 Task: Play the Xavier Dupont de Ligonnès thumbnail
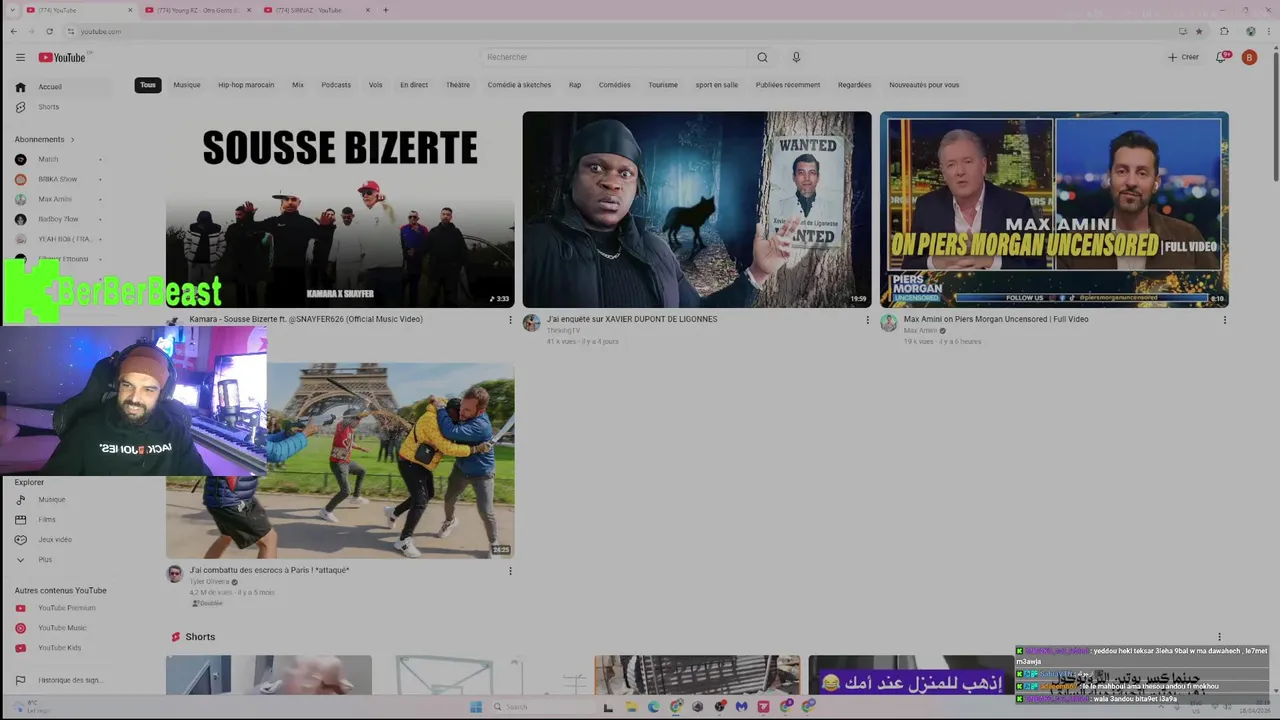[x=697, y=209]
